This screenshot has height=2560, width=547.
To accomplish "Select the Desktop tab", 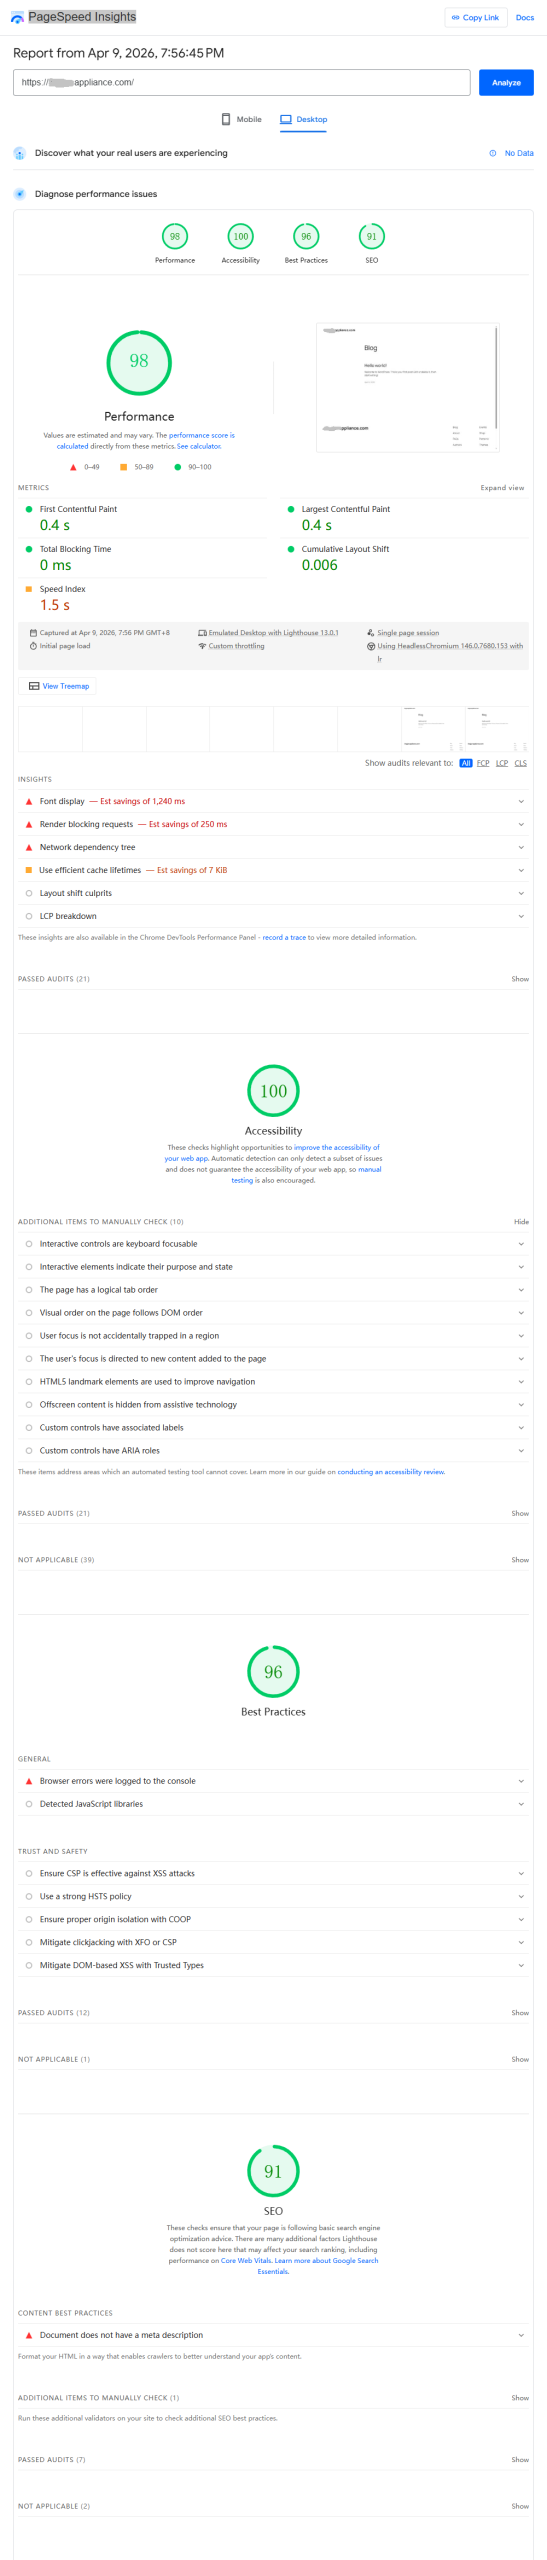I will point(304,119).
